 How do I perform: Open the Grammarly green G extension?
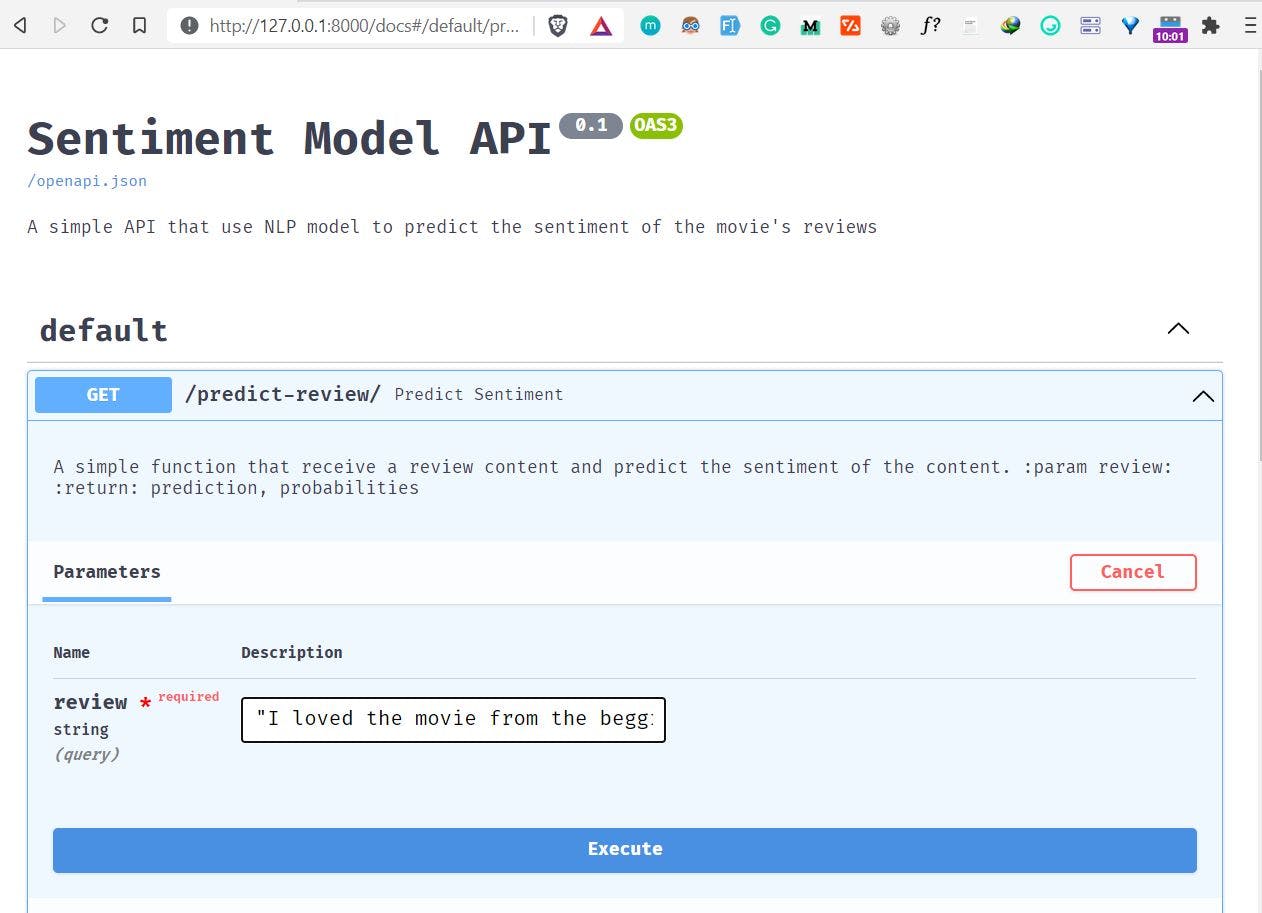click(770, 26)
